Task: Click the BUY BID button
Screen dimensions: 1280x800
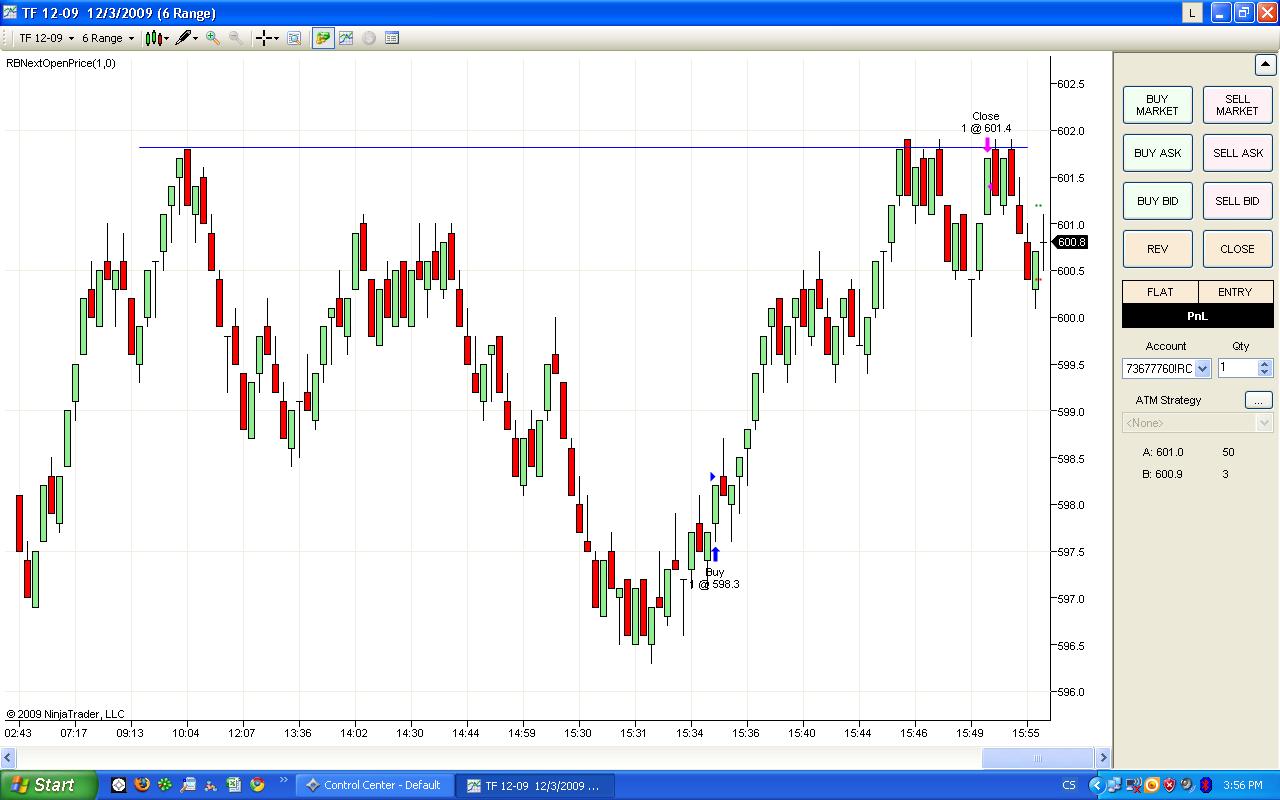Action: click(1157, 201)
